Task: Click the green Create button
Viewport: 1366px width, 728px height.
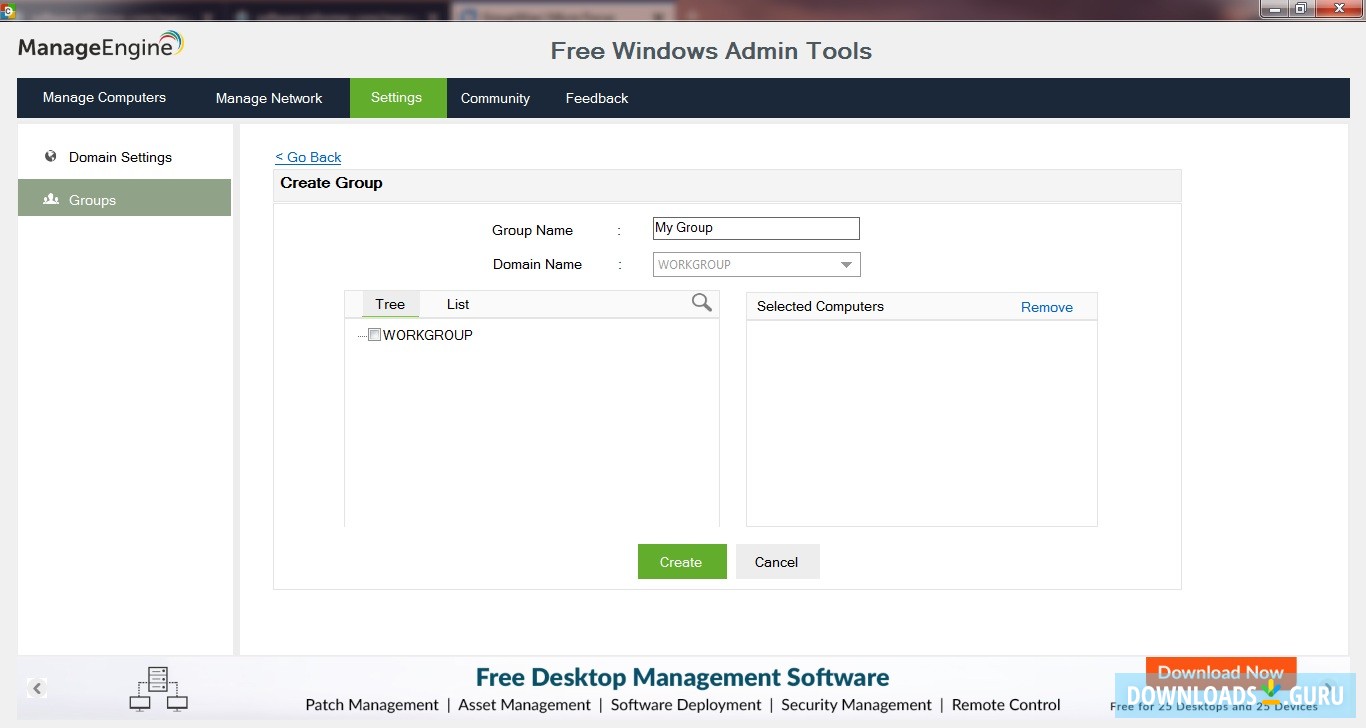Action: pos(682,562)
